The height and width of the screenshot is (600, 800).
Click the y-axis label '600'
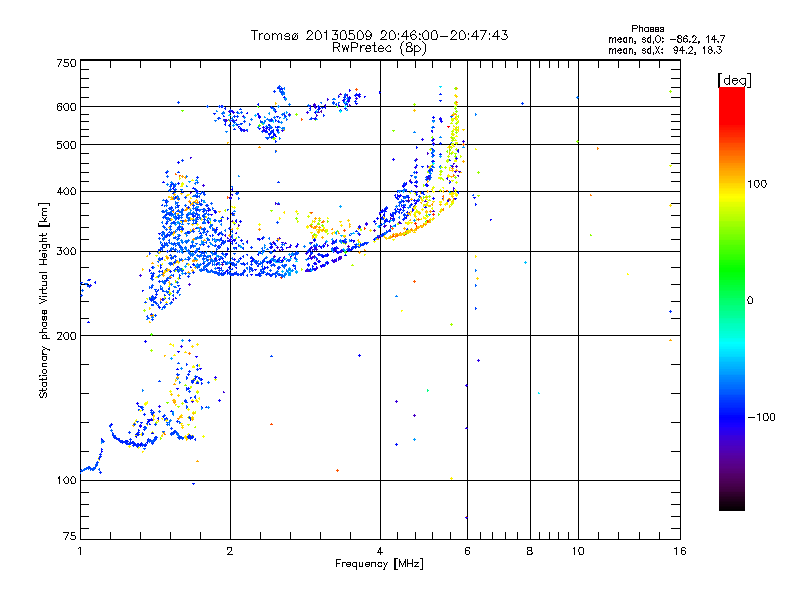coord(66,107)
